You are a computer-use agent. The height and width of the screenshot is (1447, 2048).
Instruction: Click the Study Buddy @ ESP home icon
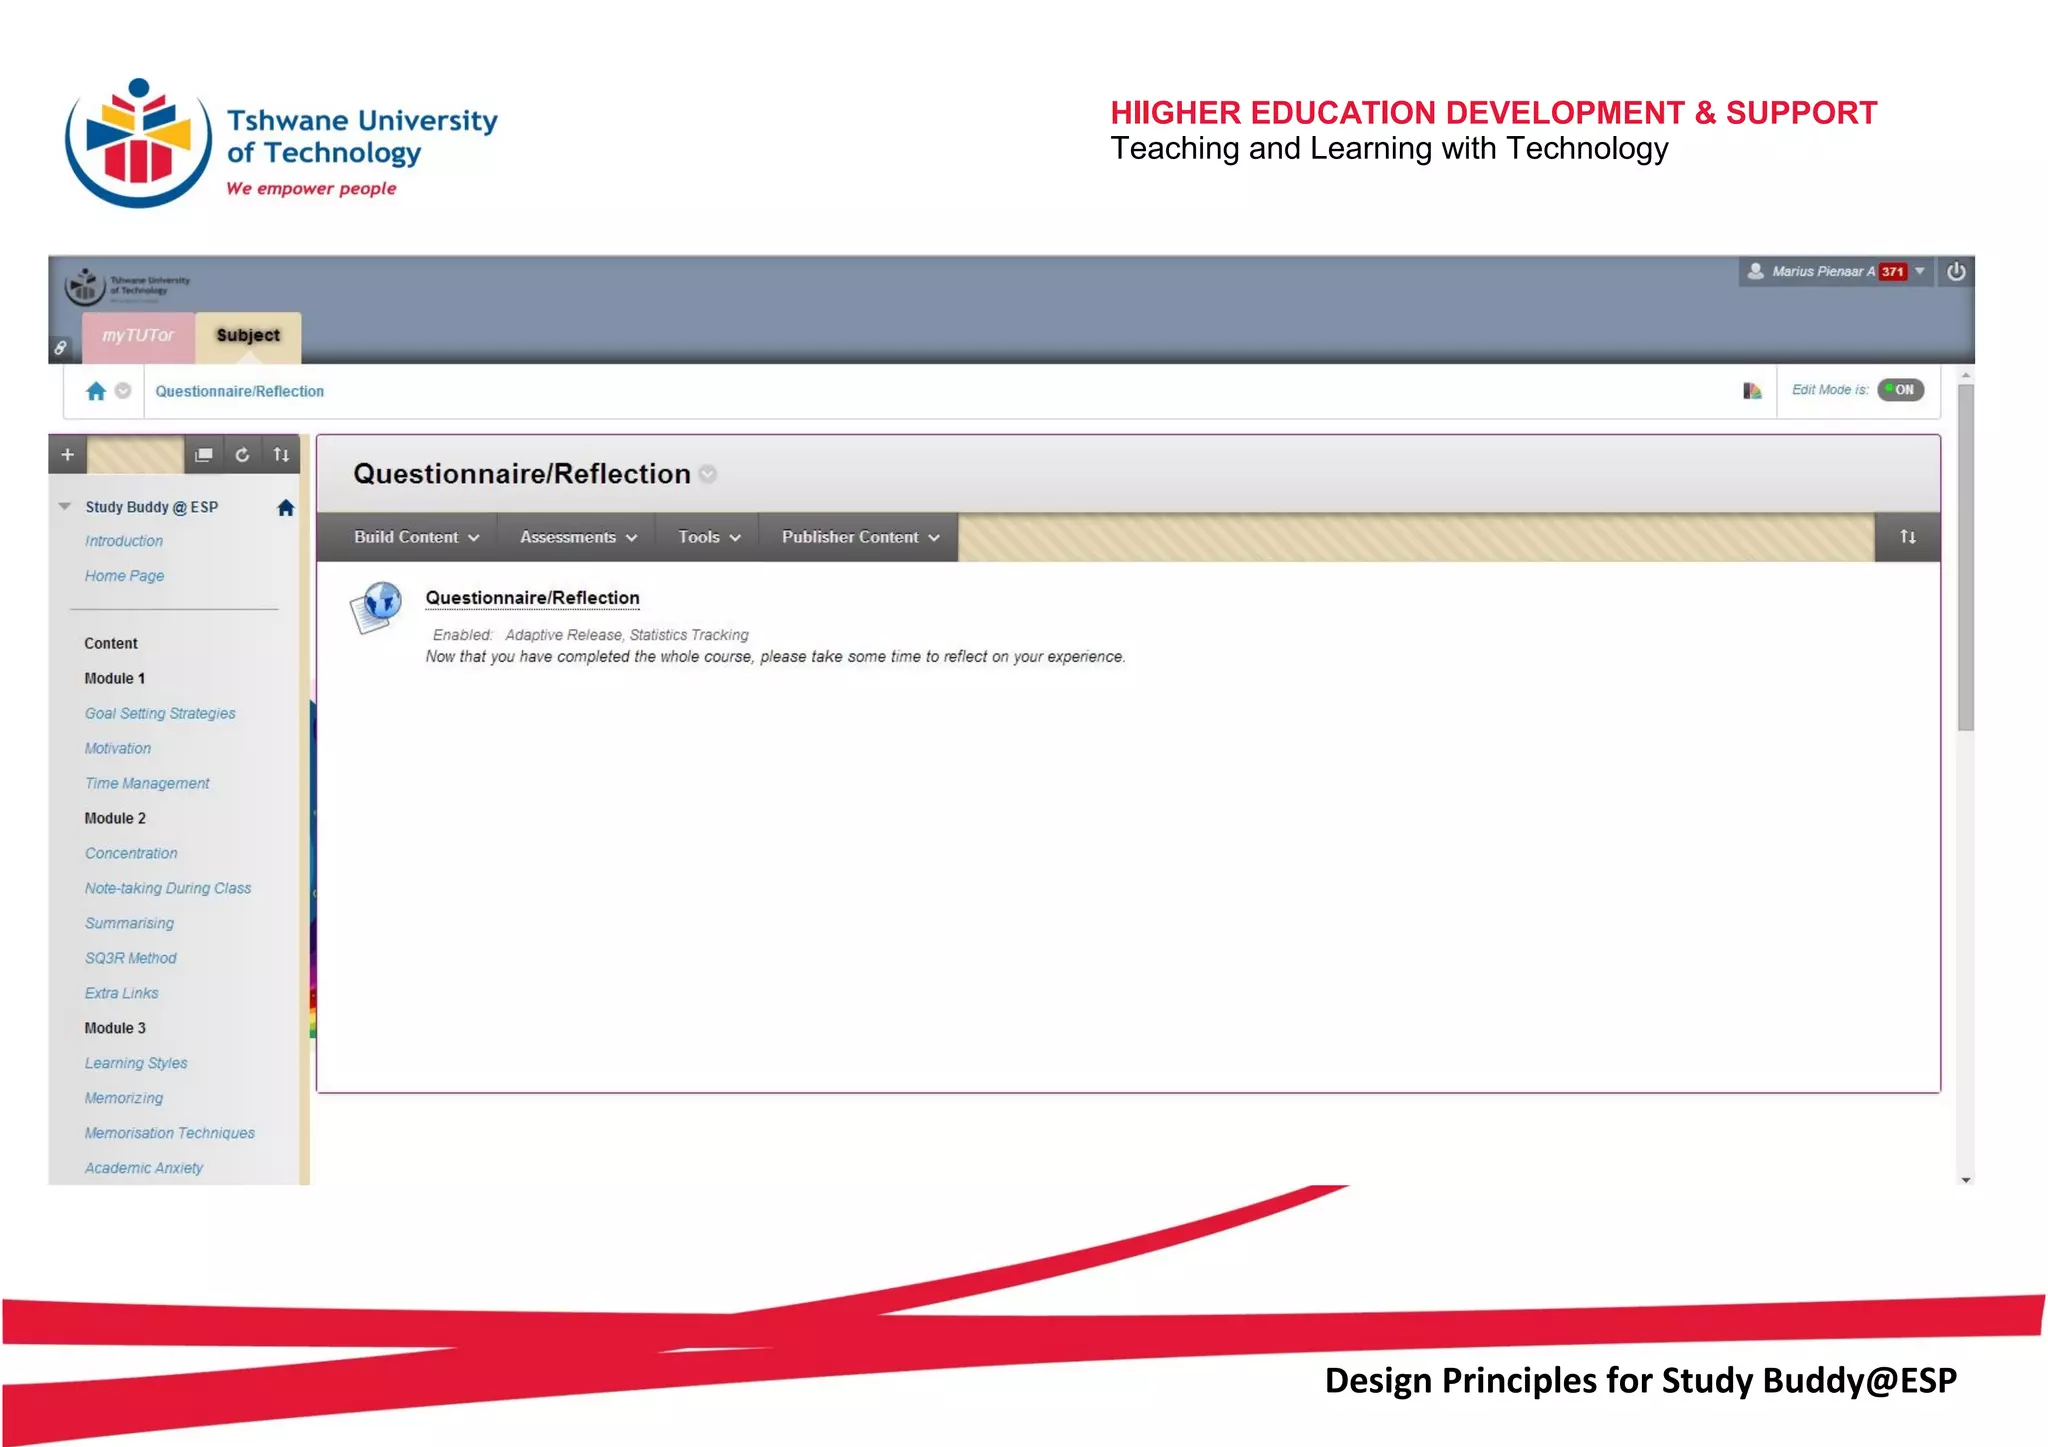[x=286, y=508]
